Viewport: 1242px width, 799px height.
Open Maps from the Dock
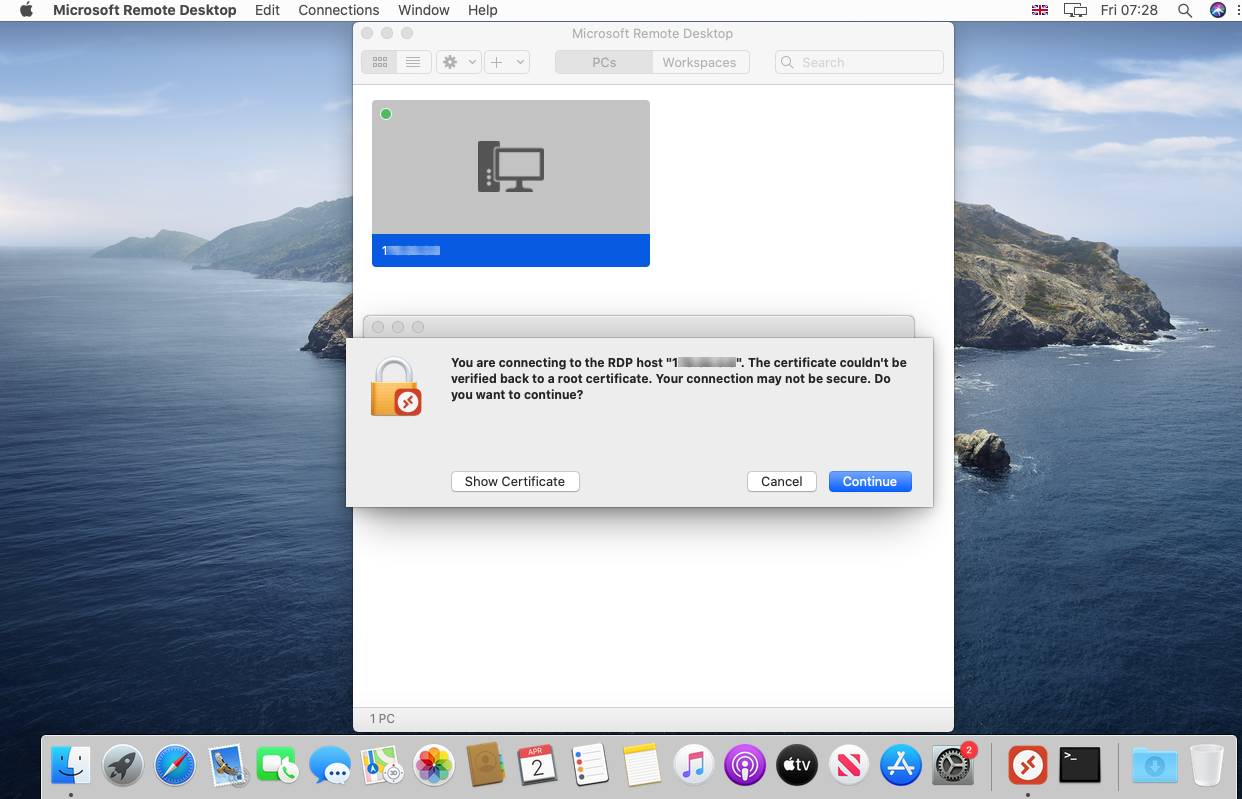click(x=382, y=766)
